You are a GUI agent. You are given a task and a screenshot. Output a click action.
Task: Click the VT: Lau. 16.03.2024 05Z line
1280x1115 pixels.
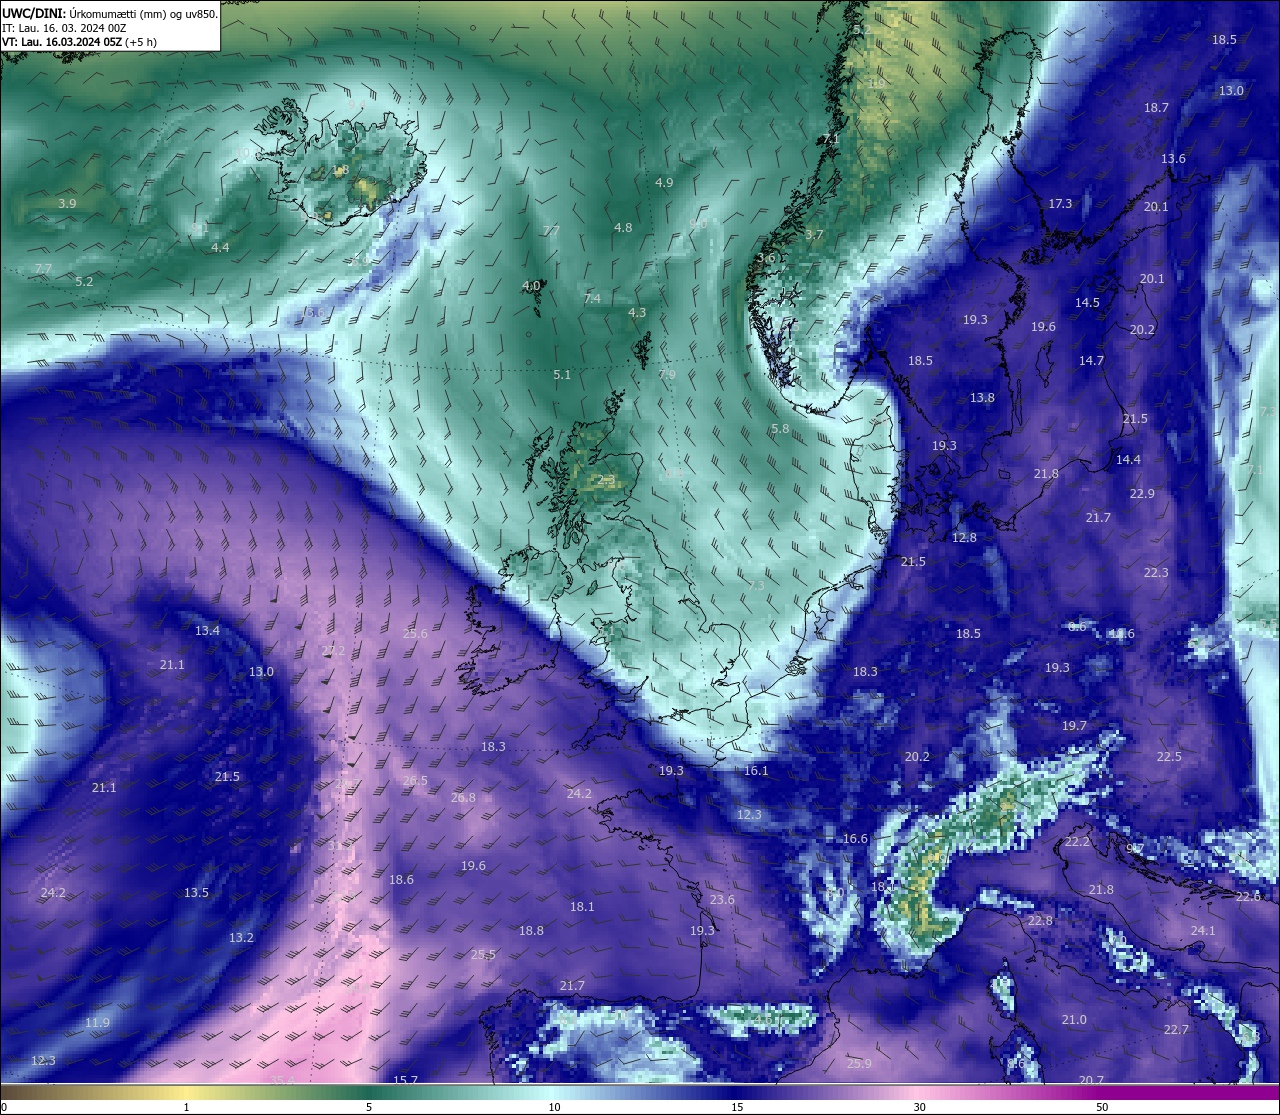pos(79,42)
